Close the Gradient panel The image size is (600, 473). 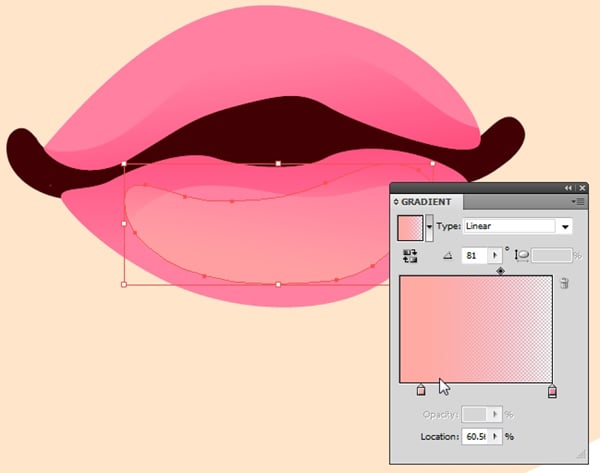(583, 187)
